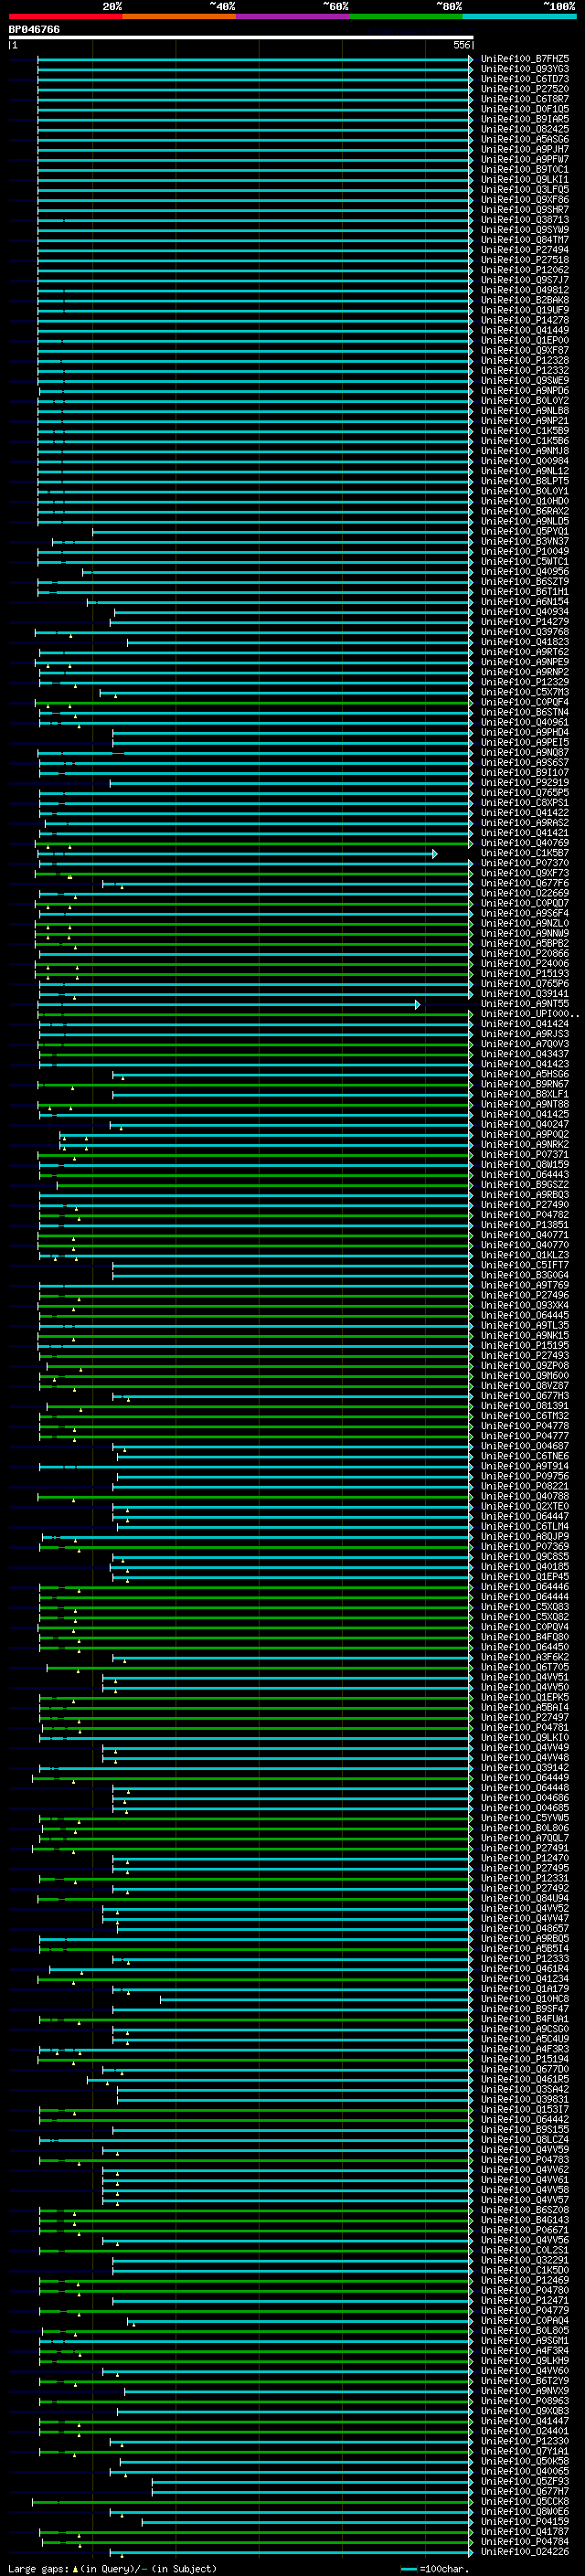Screen dimensions: 585x2576
Task: Click the UniRef100_Q9LKI1 entry
Action: coord(525,180)
